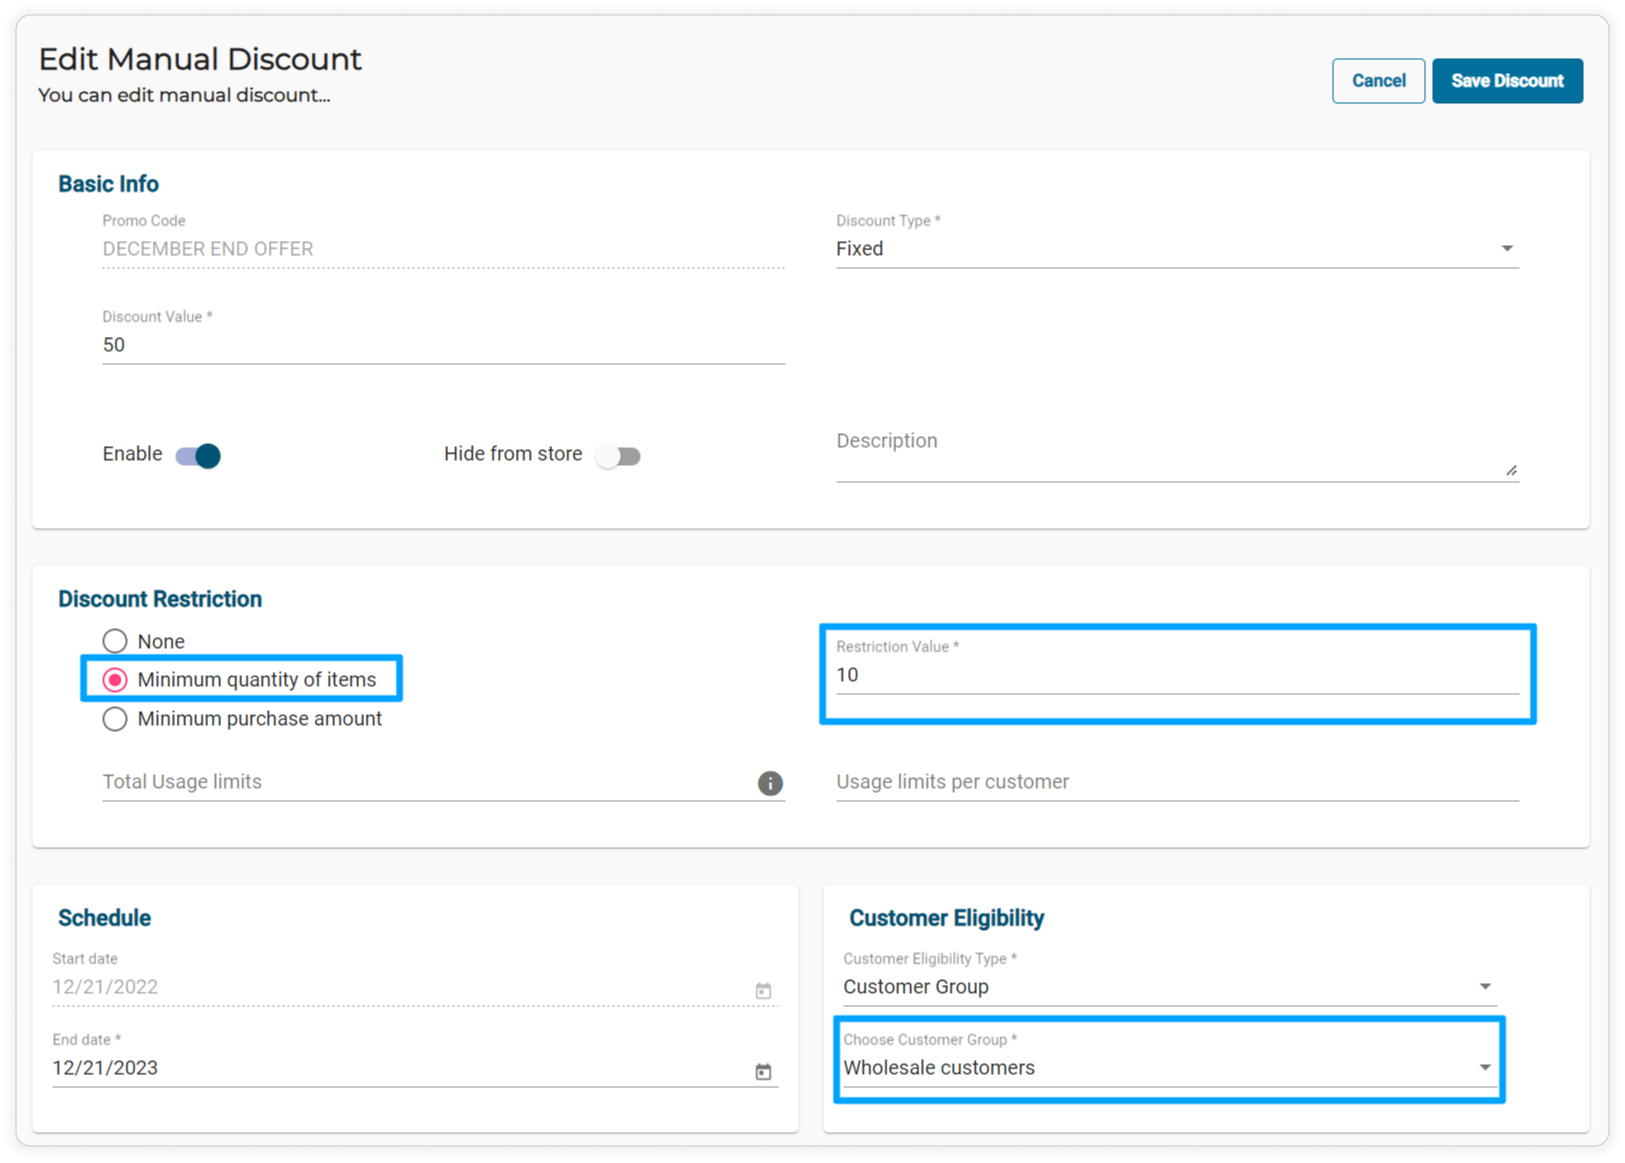Select Minimum purchase amount radio option

pyautogui.click(x=115, y=719)
